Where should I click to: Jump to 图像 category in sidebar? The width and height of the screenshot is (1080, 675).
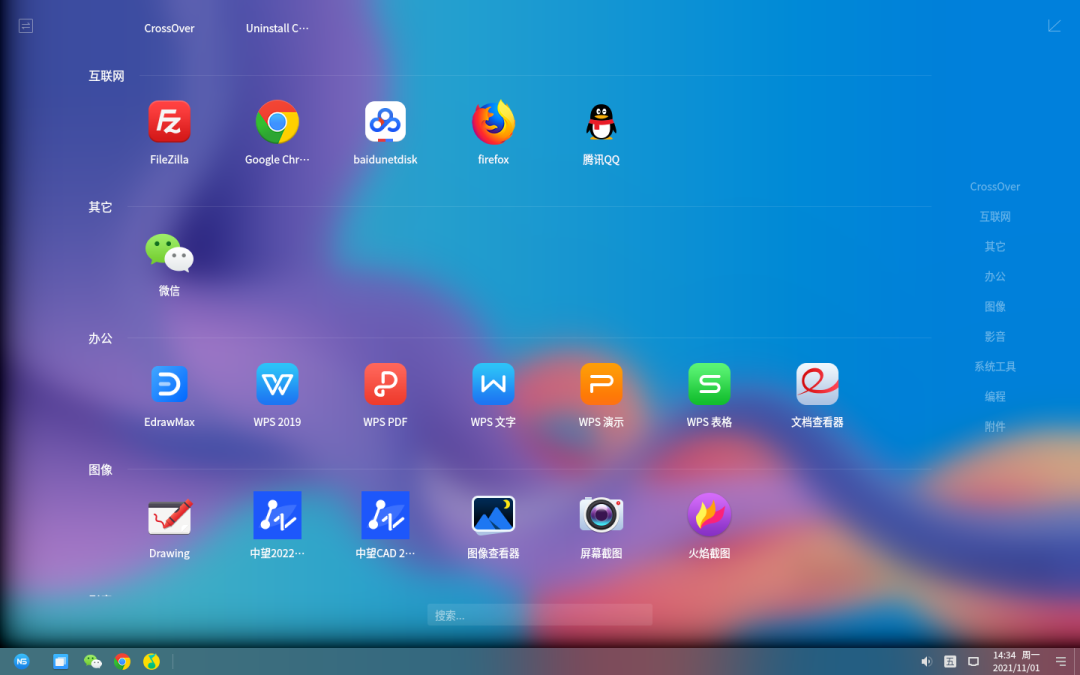click(995, 307)
